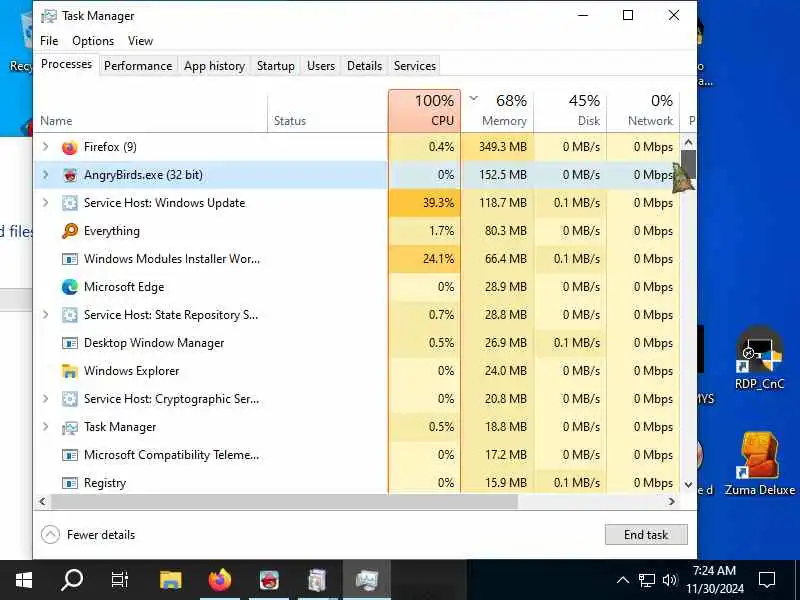The width and height of the screenshot is (800, 600).
Task: Show hidden system tray icons
Action: [622, 580]
